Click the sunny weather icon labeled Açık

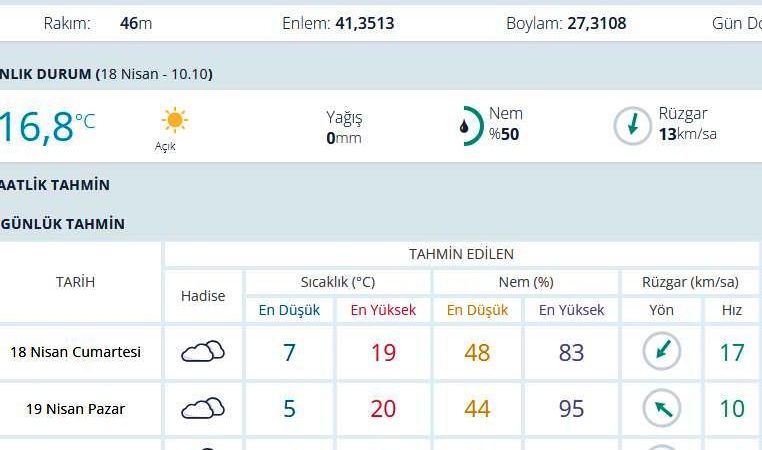[x=174, y=121]
